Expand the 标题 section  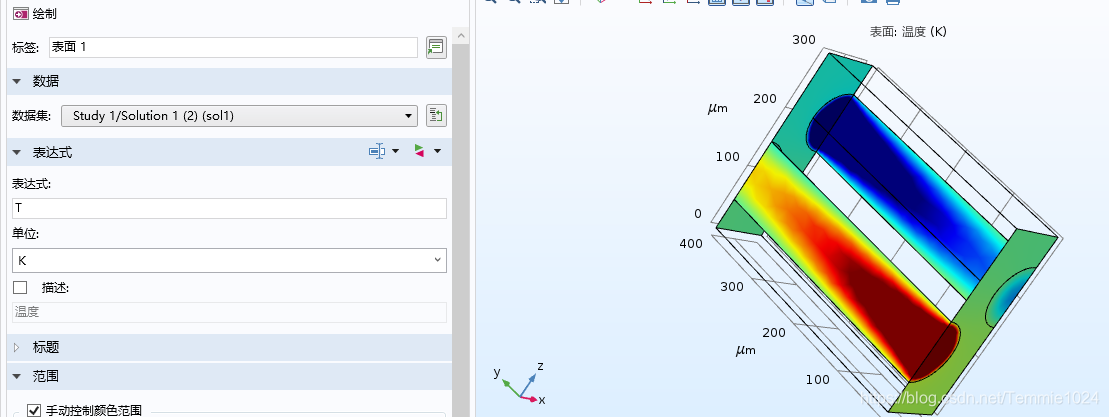click(x=17, y=347)
